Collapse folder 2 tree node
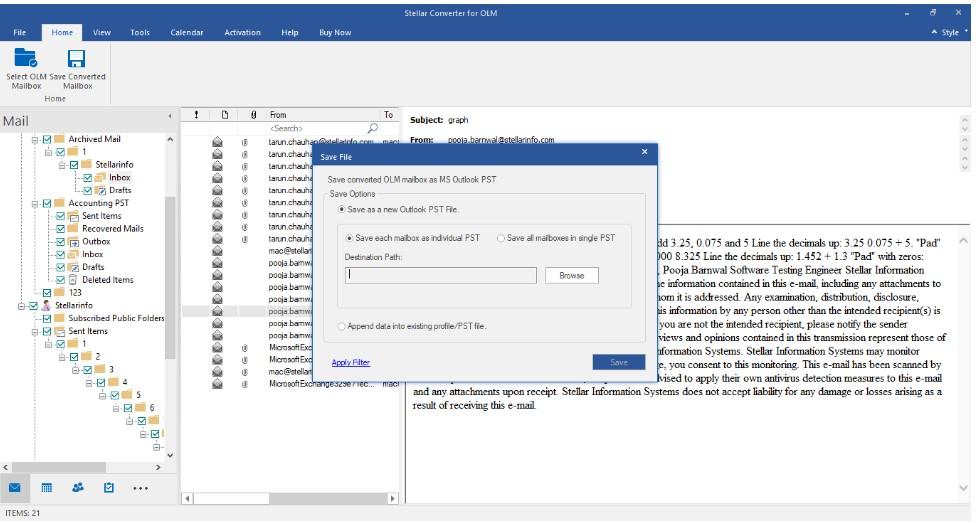 click(62, 357)
